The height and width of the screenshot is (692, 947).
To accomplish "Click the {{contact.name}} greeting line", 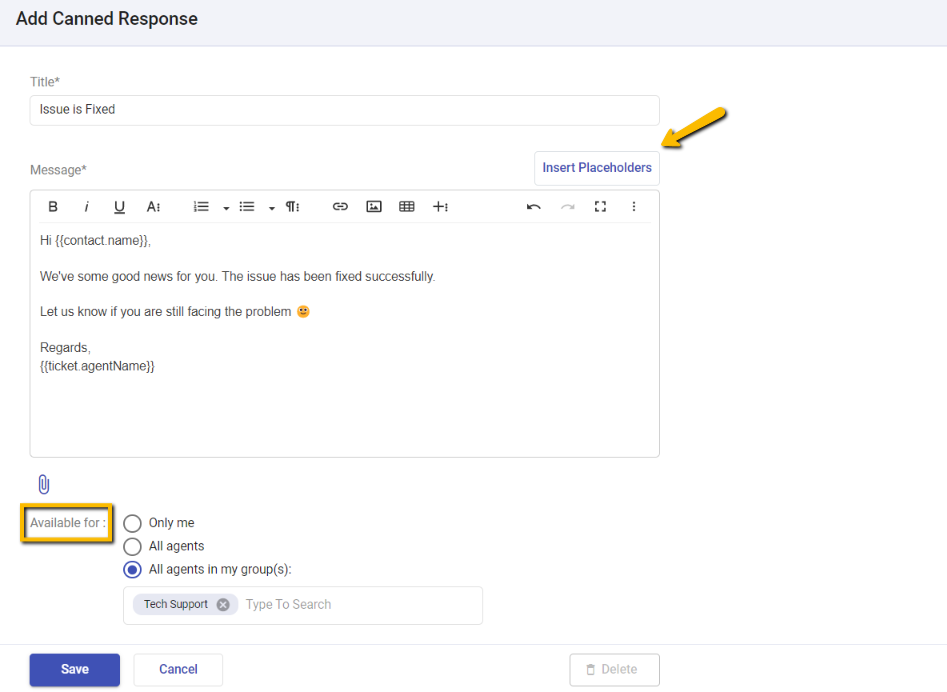I will pyautogui.click(x=95, y=240).
